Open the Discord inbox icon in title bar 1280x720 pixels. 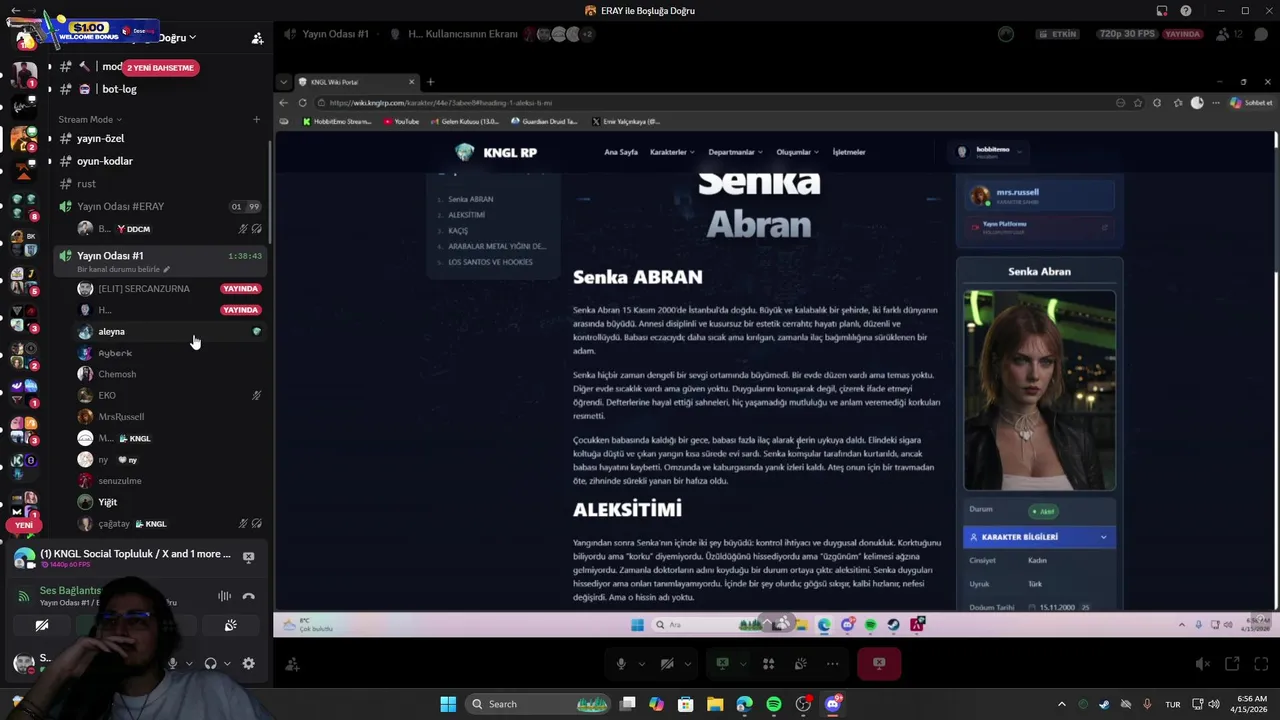1161,11
